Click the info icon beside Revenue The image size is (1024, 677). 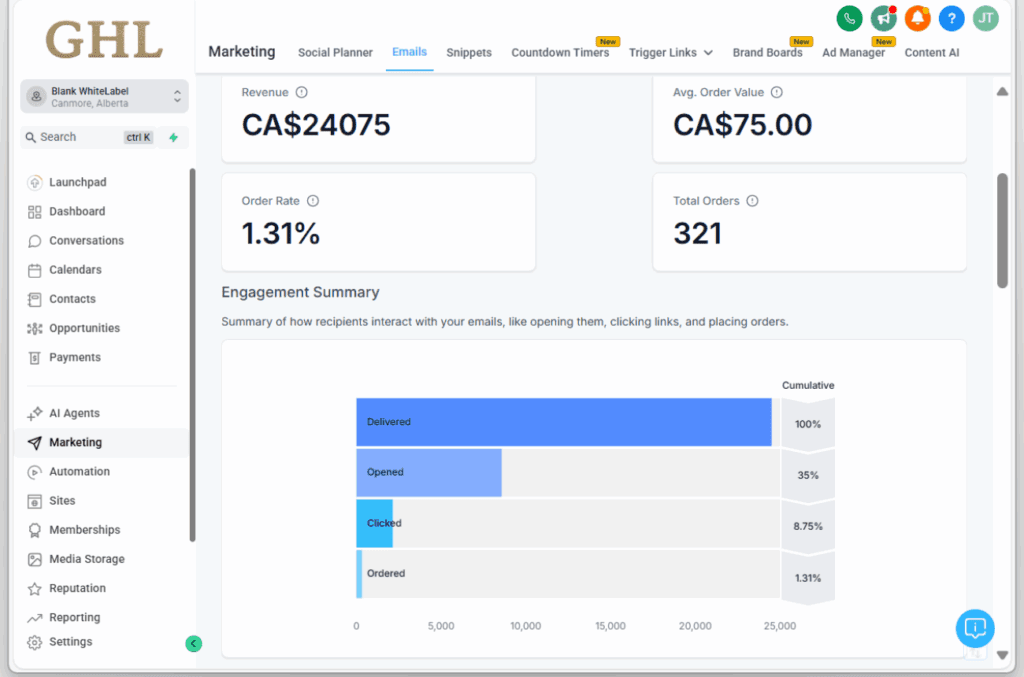coord(302,92)
